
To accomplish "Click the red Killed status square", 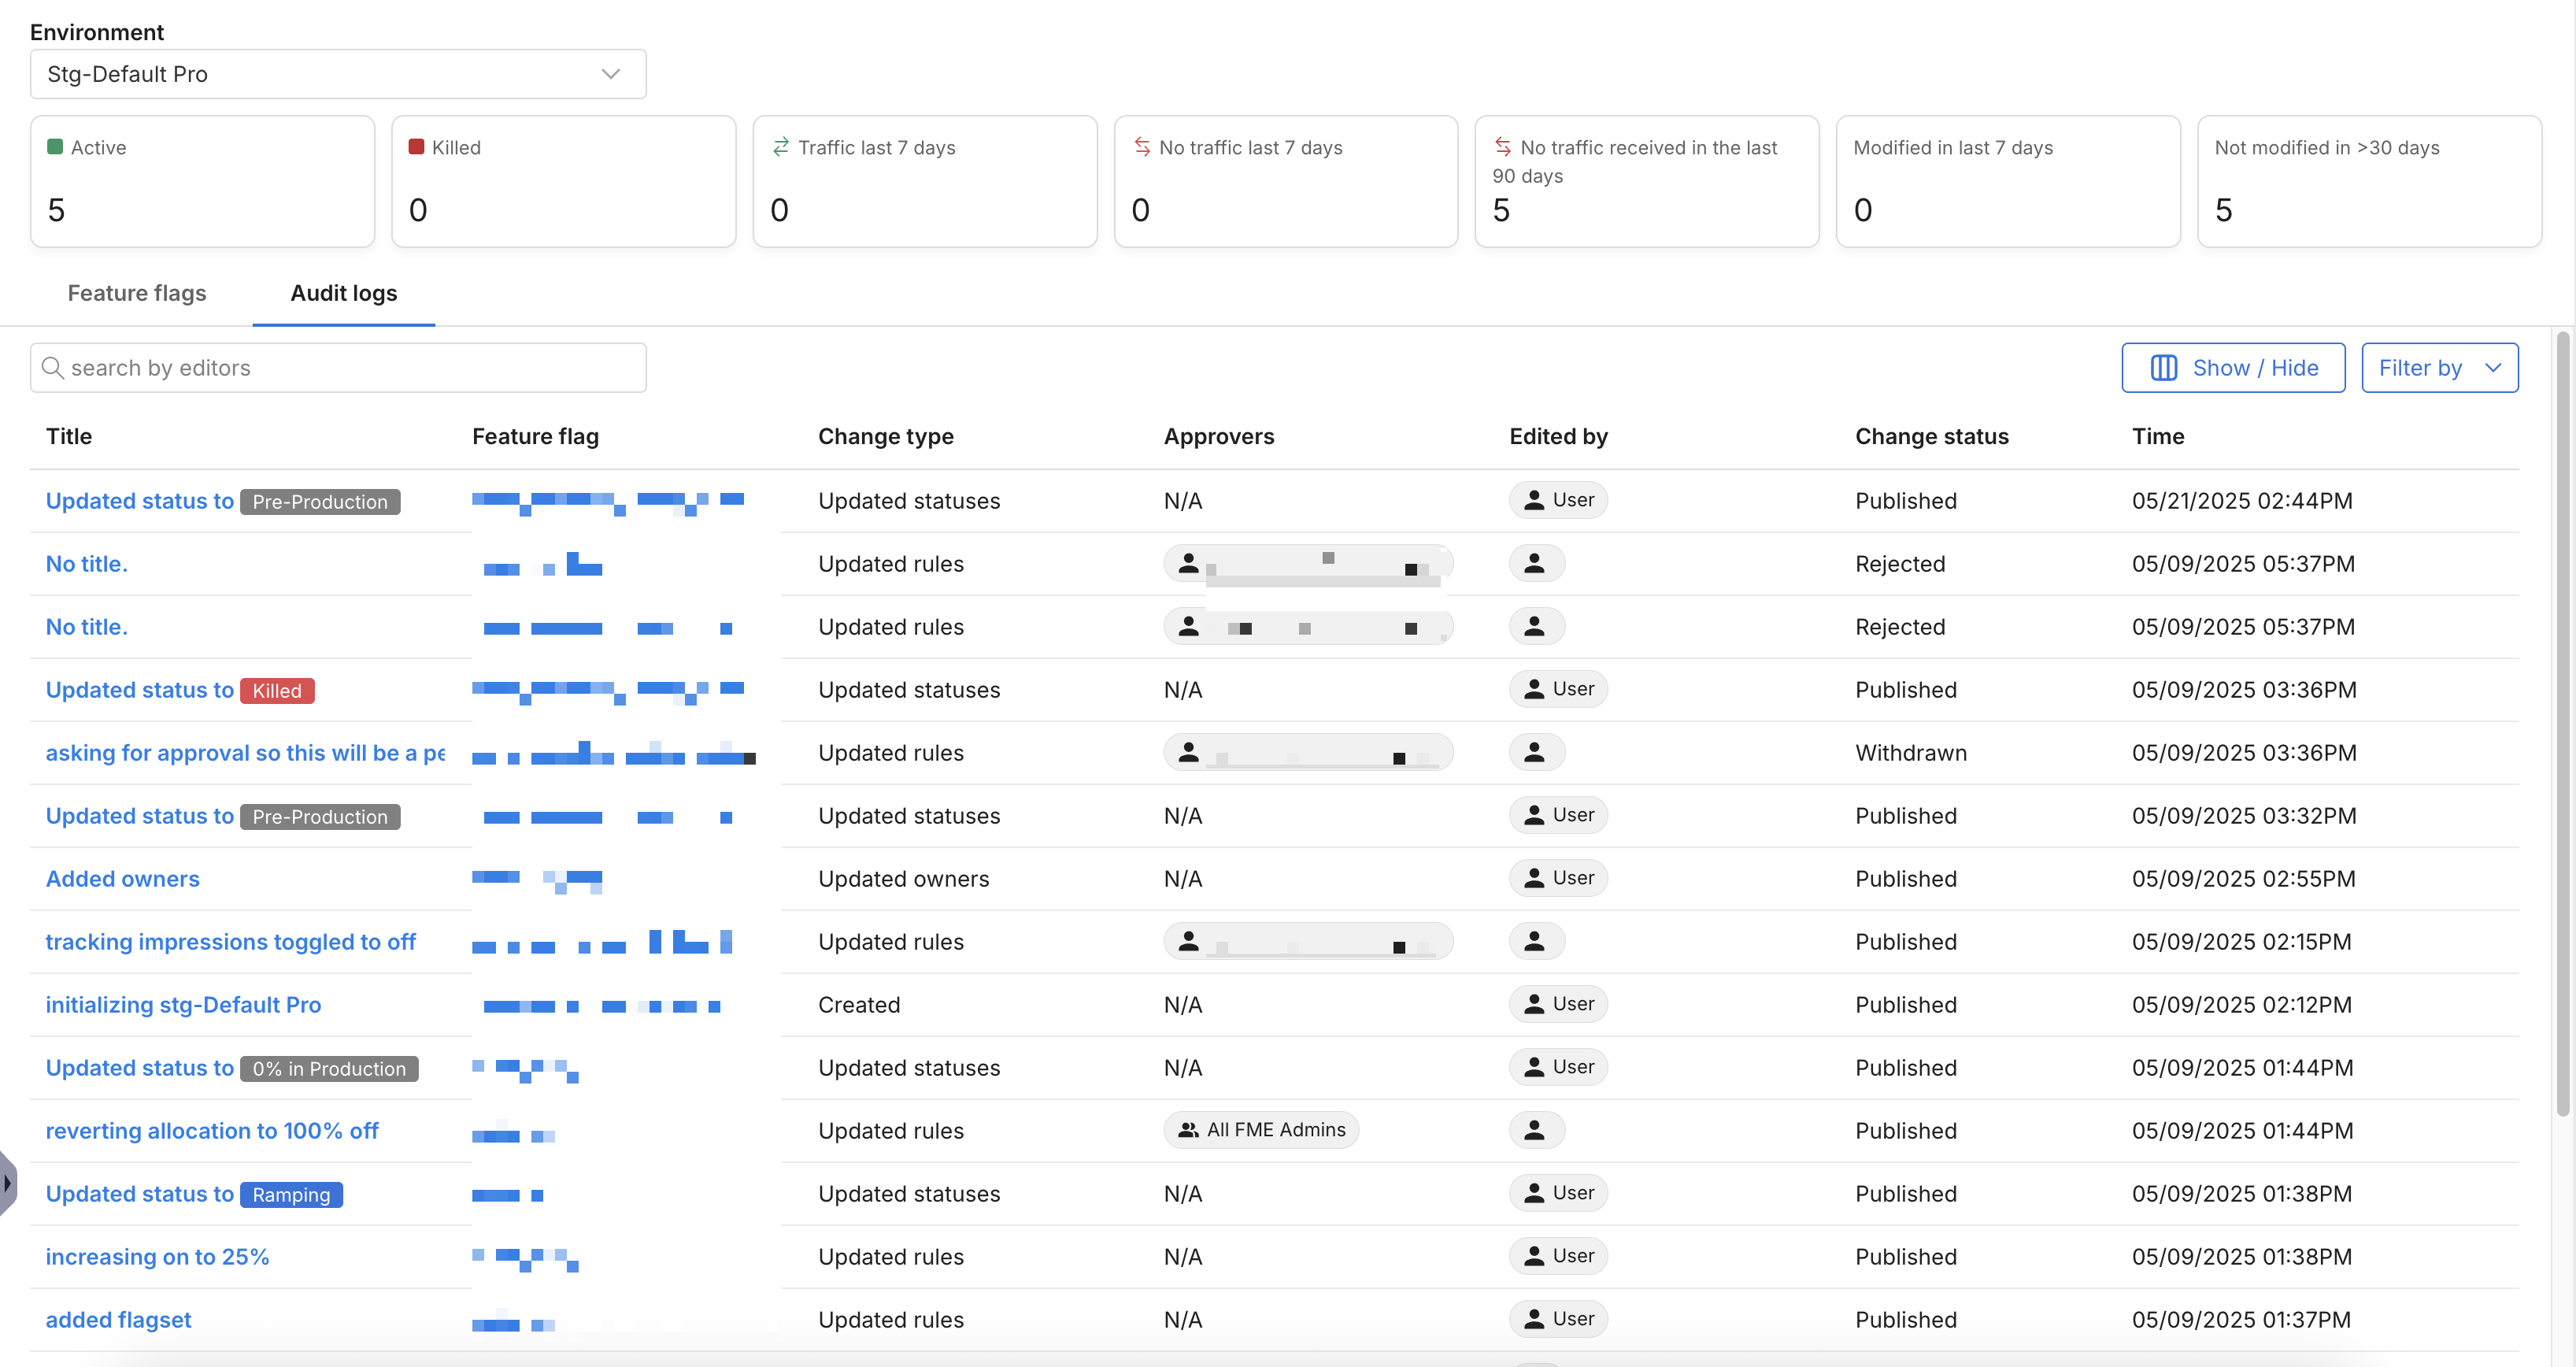I will (416, 147).
